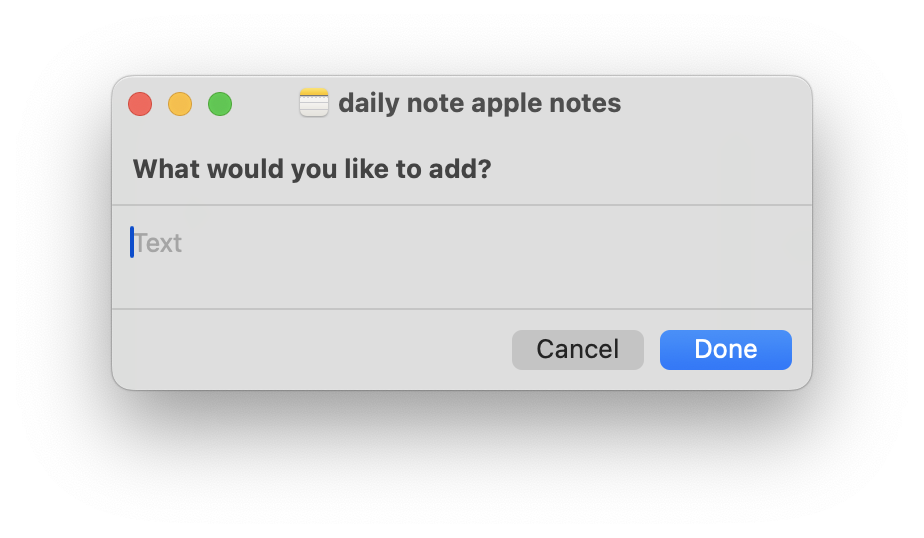The image size is (924, 538).
Task: Click the "daily note apple notes" window title
Action: click(479, 103)
